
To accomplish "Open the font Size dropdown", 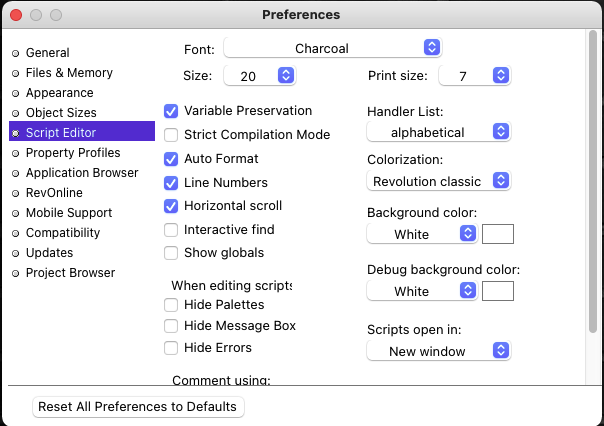I will click(260, 76).
